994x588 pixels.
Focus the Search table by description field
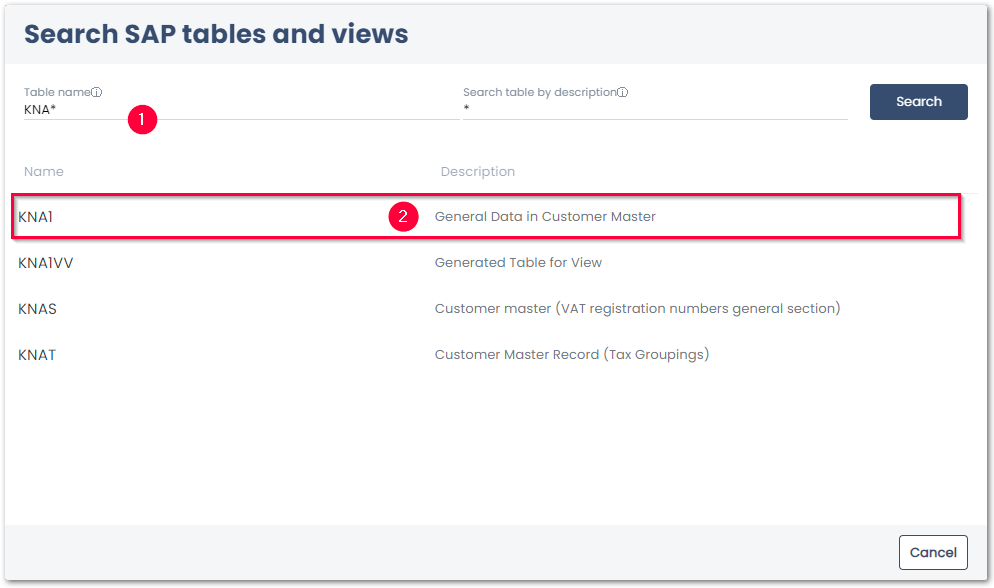[655, 110]
